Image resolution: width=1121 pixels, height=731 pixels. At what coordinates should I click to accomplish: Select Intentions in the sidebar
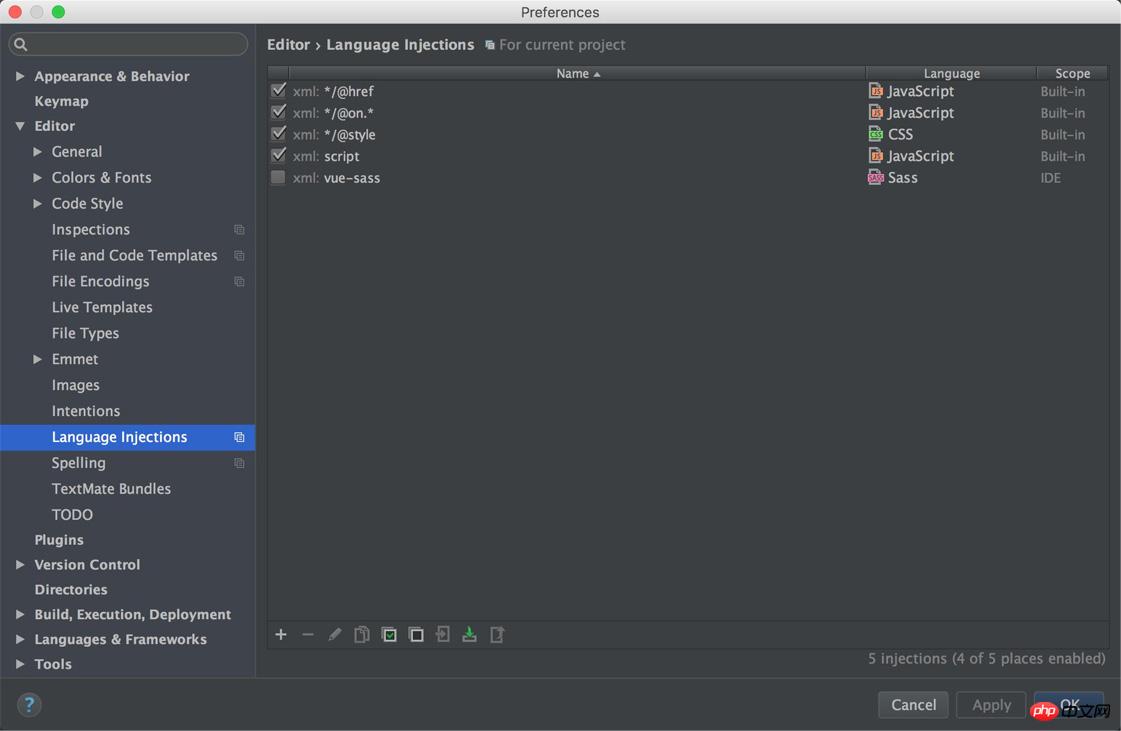point(86,411)
